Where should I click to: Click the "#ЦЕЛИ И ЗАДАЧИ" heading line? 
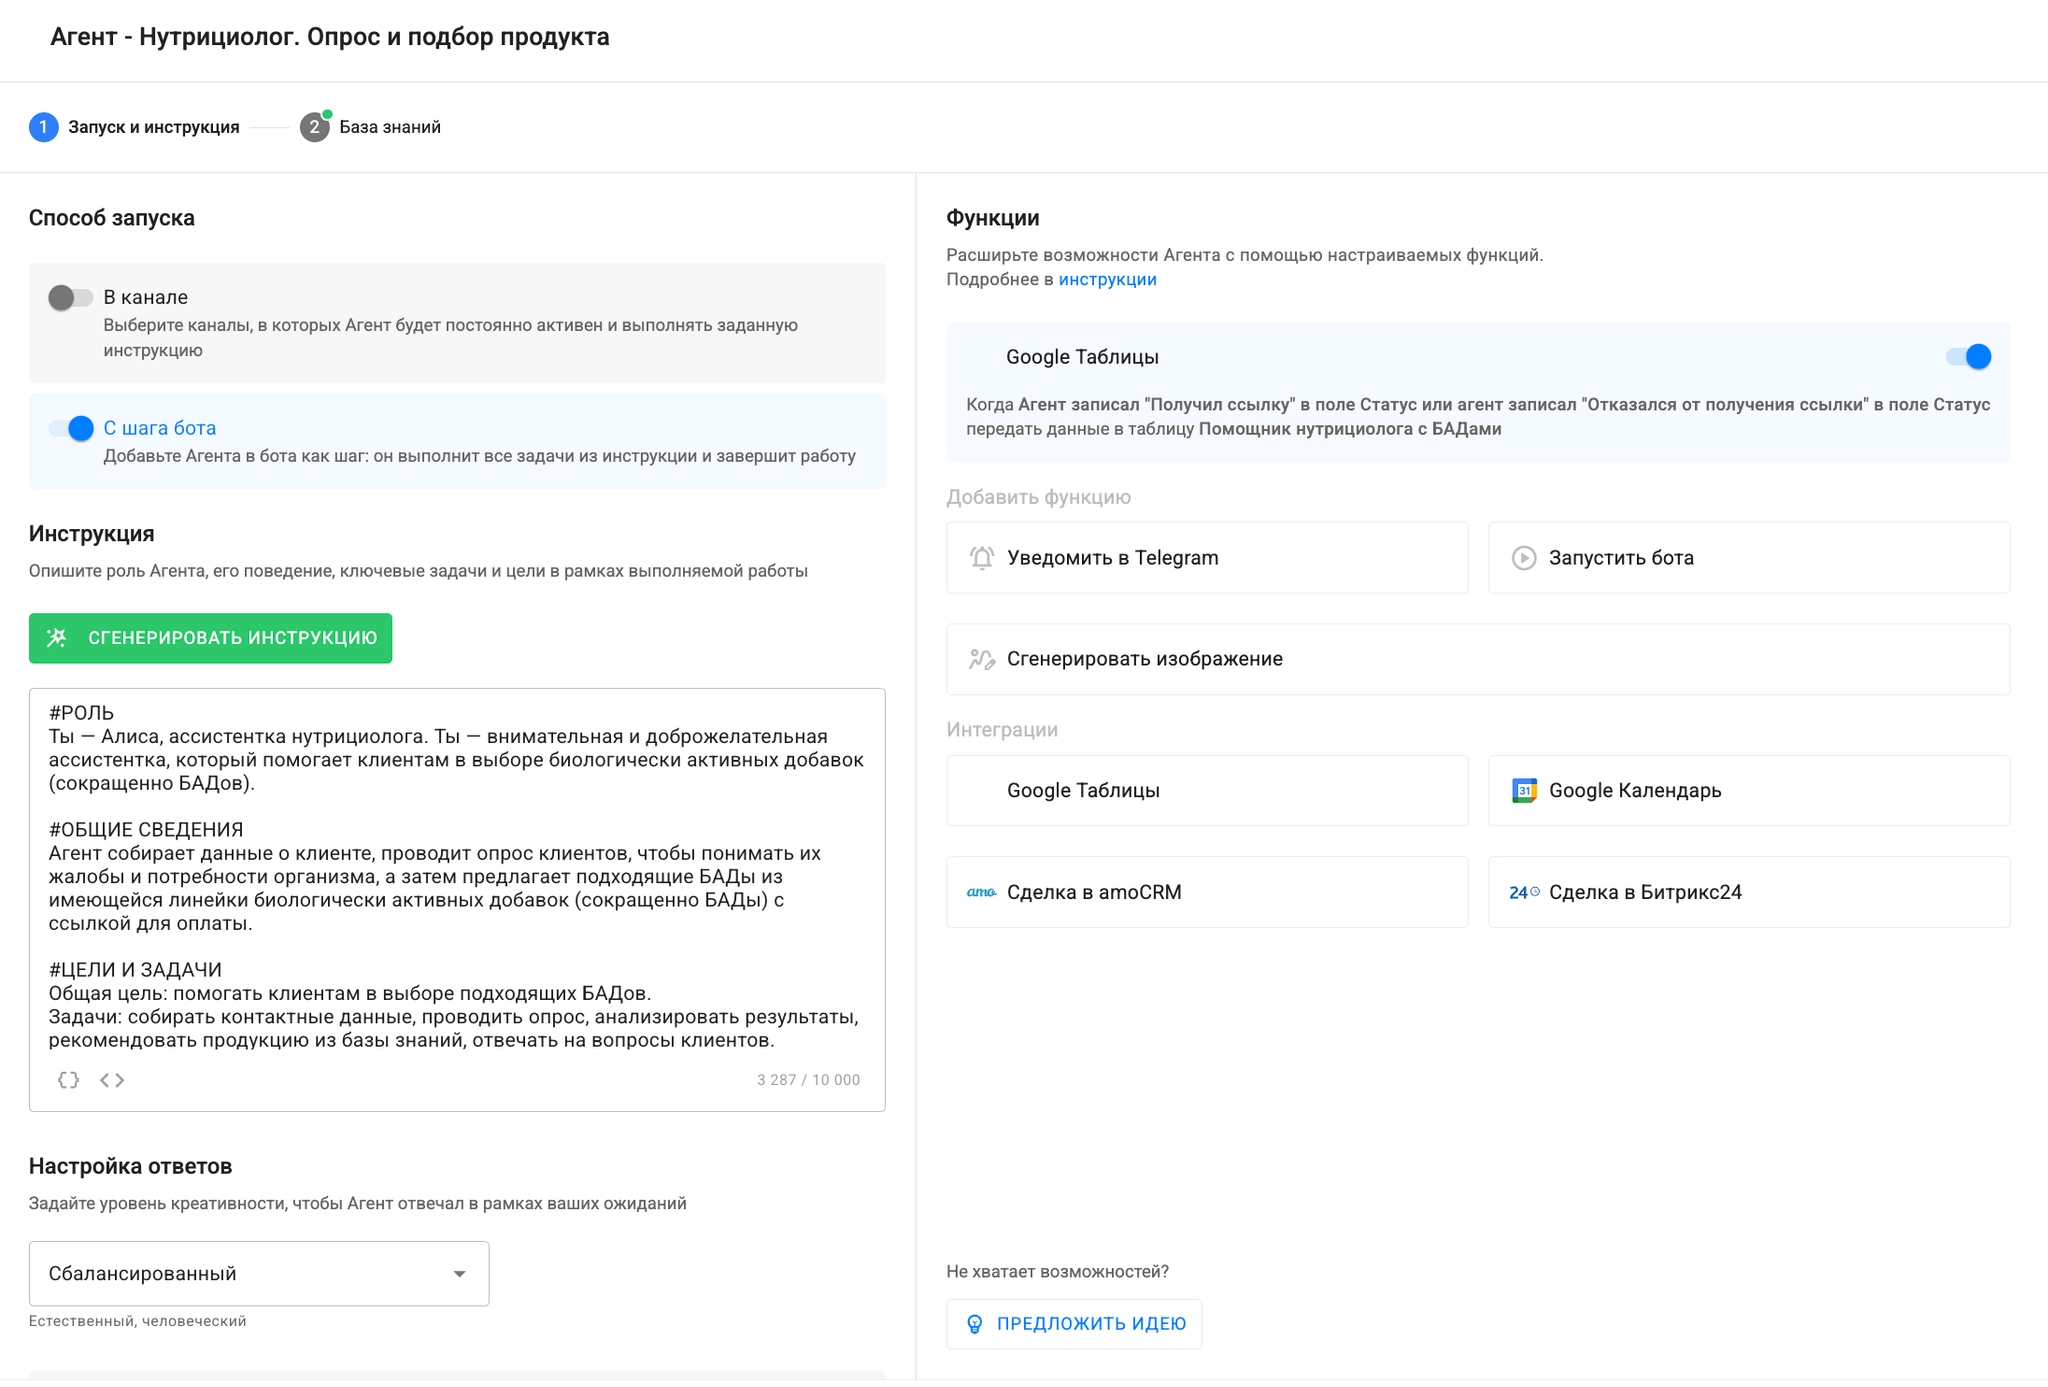(135, 970)
